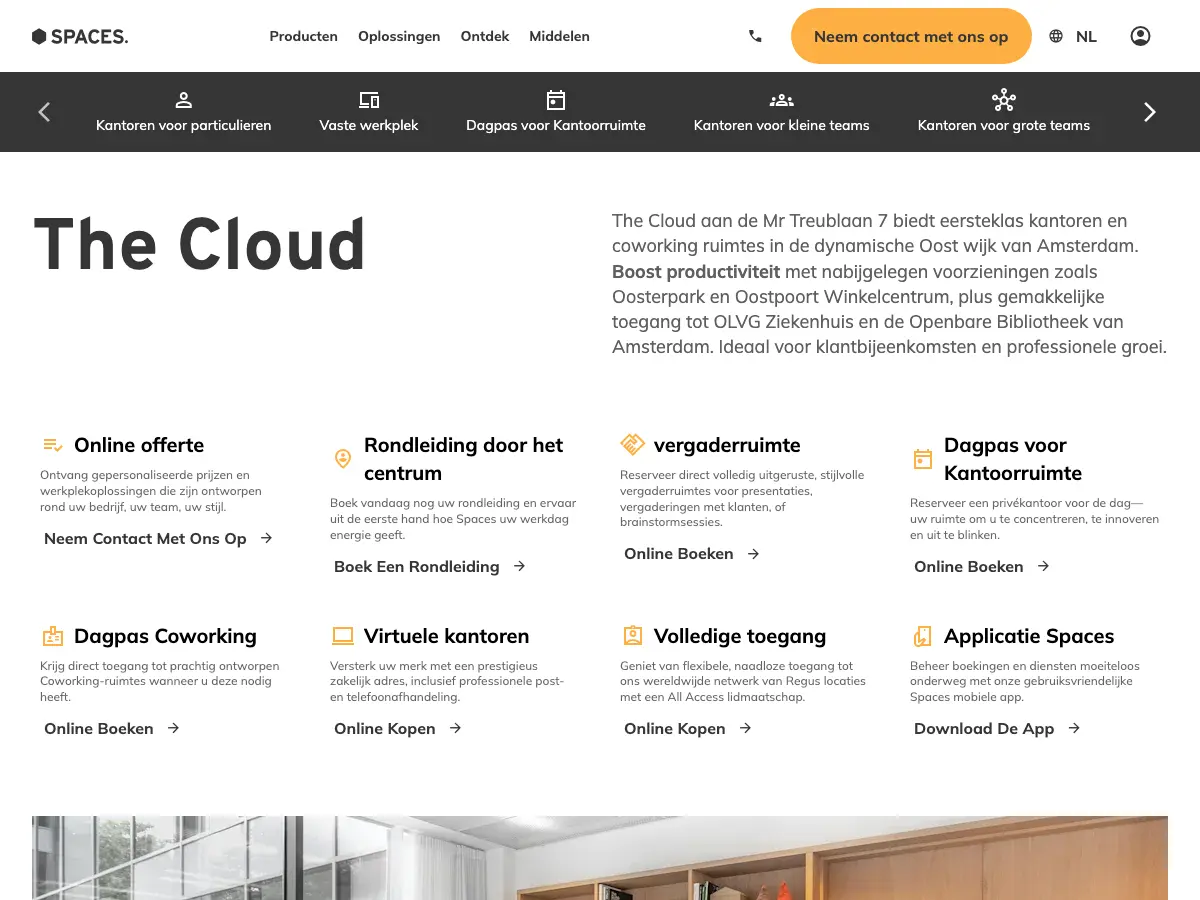Click the phone call icon
1200x900 pixels.
click(755, 36)
